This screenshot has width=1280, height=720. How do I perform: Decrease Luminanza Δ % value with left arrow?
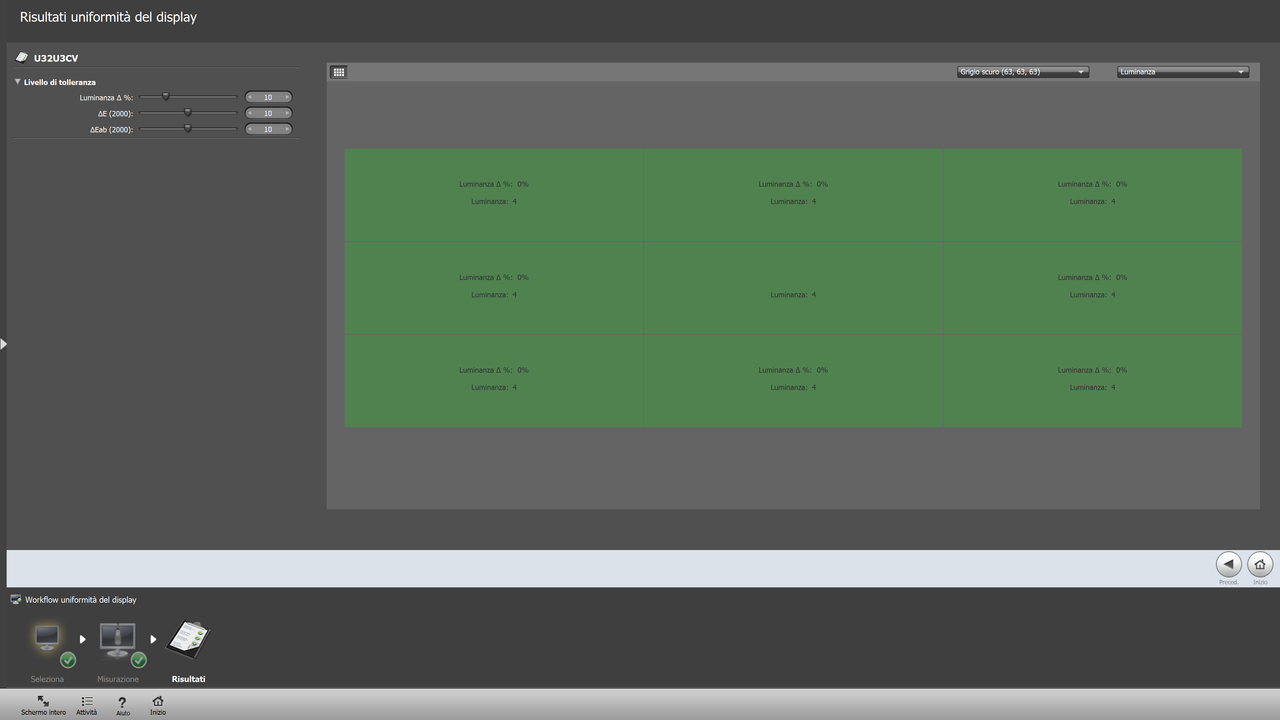pos(250,97)
